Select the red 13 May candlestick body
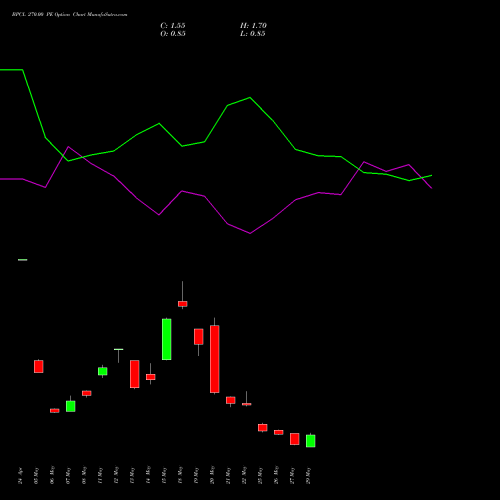 [135, 374]
